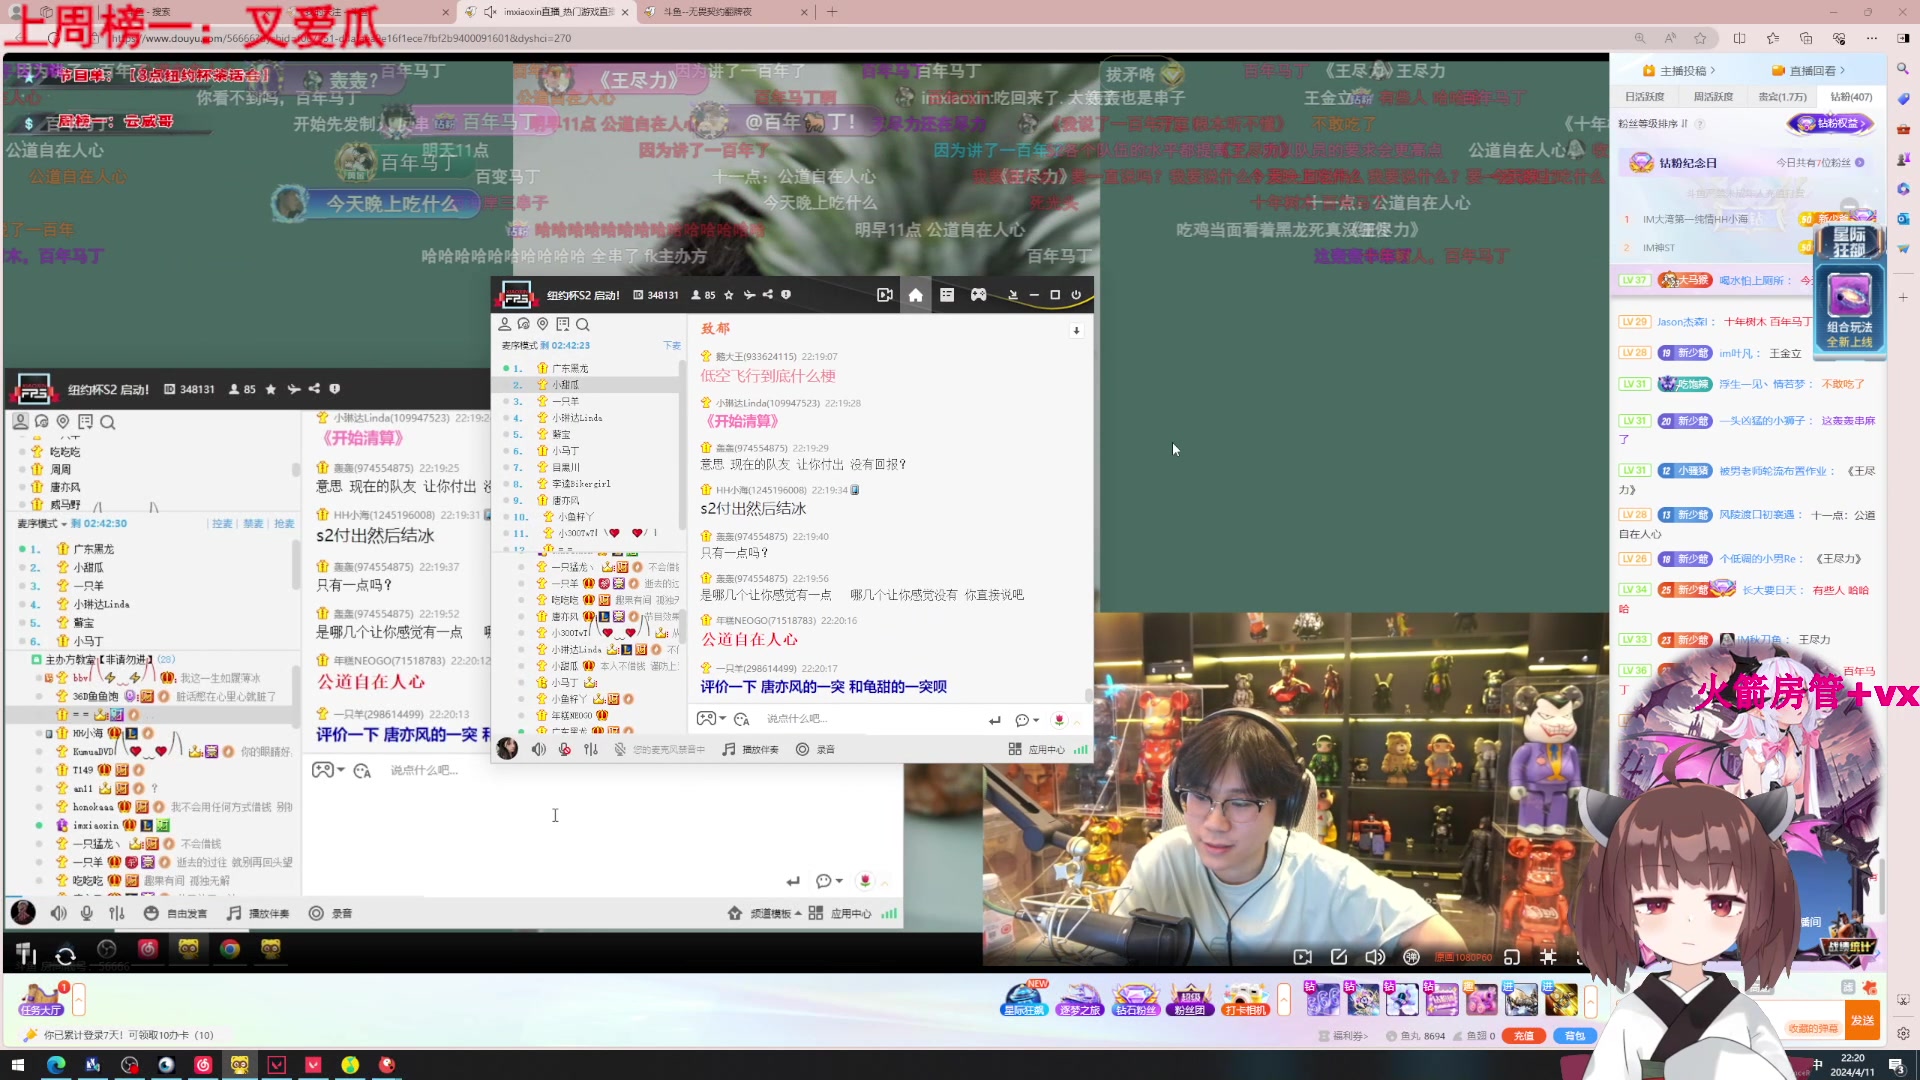Open 打卡相机 camera activity icon
This screenshot has height=1080, width=1920.
(1245, 998)
